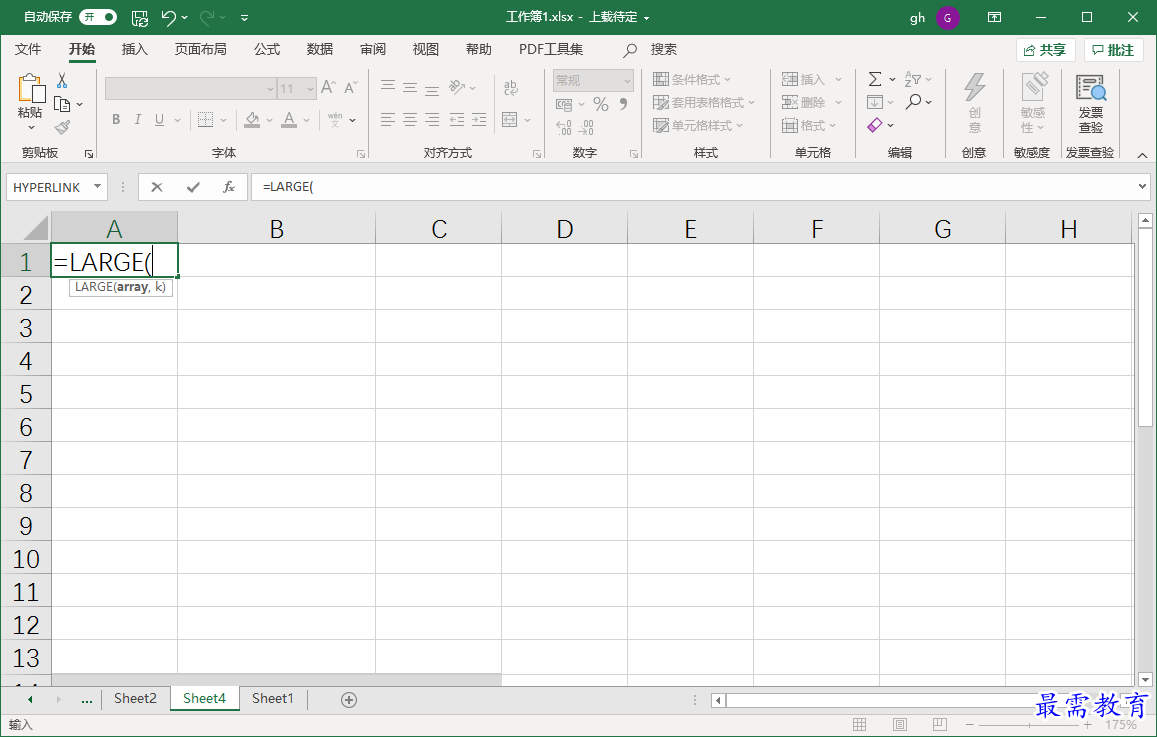Switch to Page Break Preview icon
1157x737 pixels.
(x=939, y=724)
